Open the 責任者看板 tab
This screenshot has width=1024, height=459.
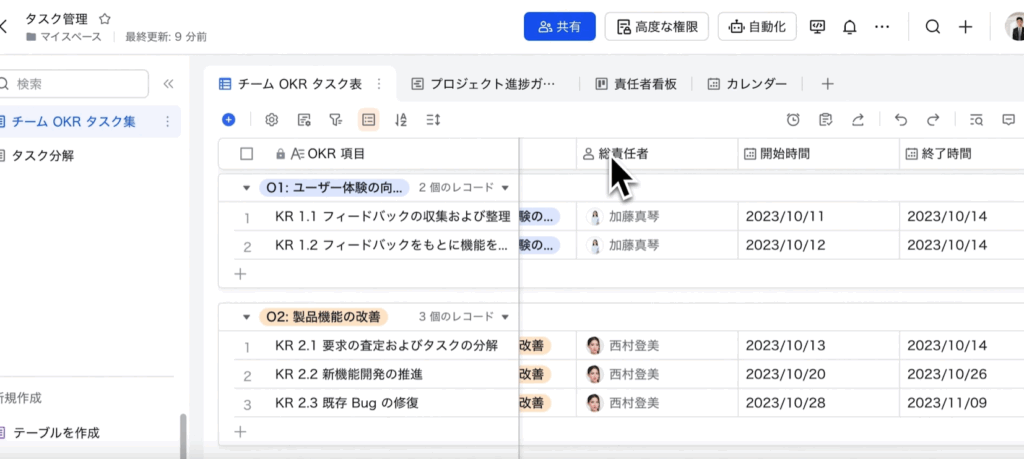point(635,84)
